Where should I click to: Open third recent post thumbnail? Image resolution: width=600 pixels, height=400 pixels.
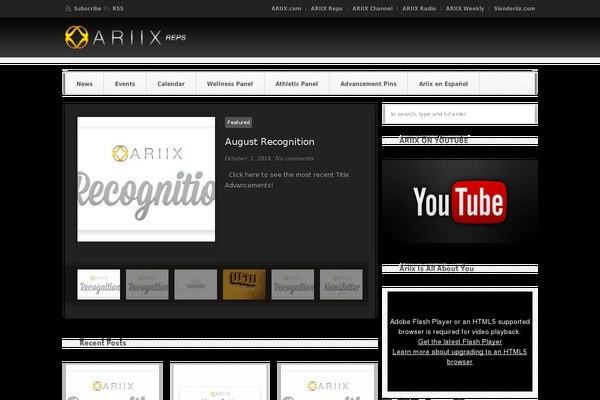pos(328,382)
